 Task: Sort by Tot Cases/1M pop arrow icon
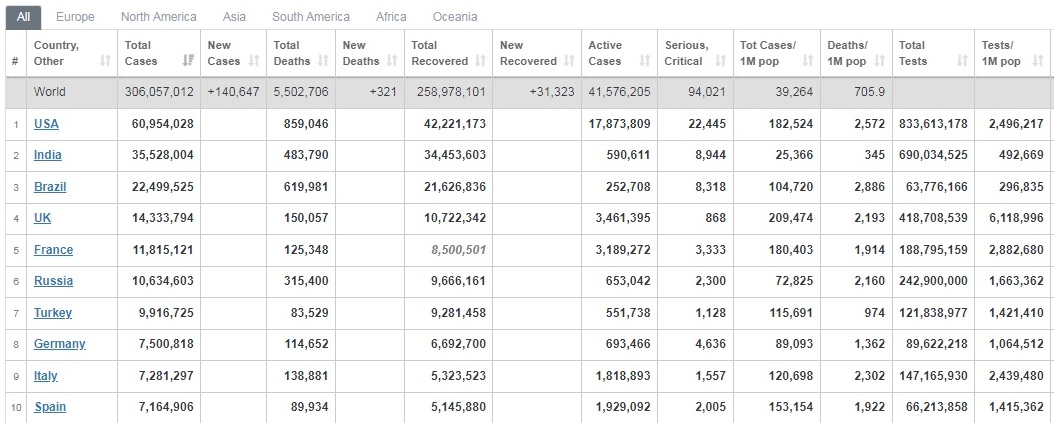(x=808, y=61)
